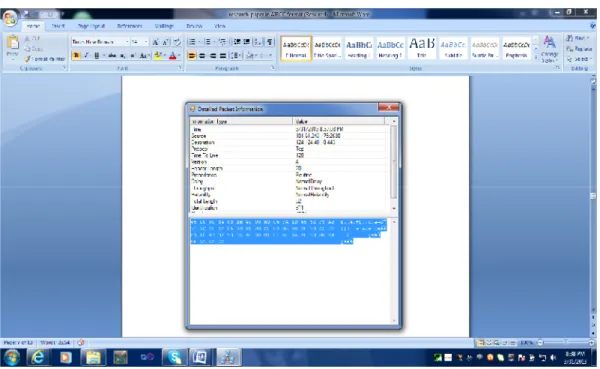Click the red font color icon

click(x=173, y=56)
